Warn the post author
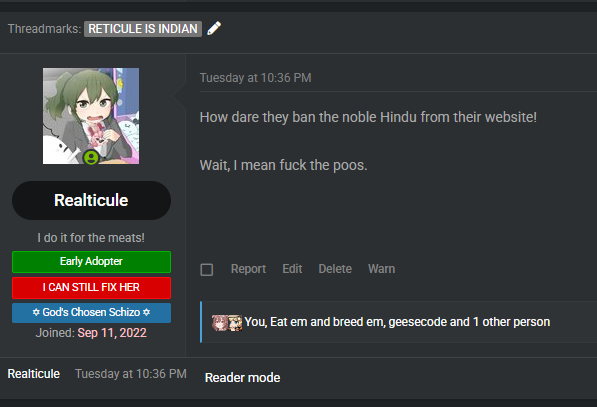This screenshot has height=407, width=597. pyautogui.click(x=382, y=269)
